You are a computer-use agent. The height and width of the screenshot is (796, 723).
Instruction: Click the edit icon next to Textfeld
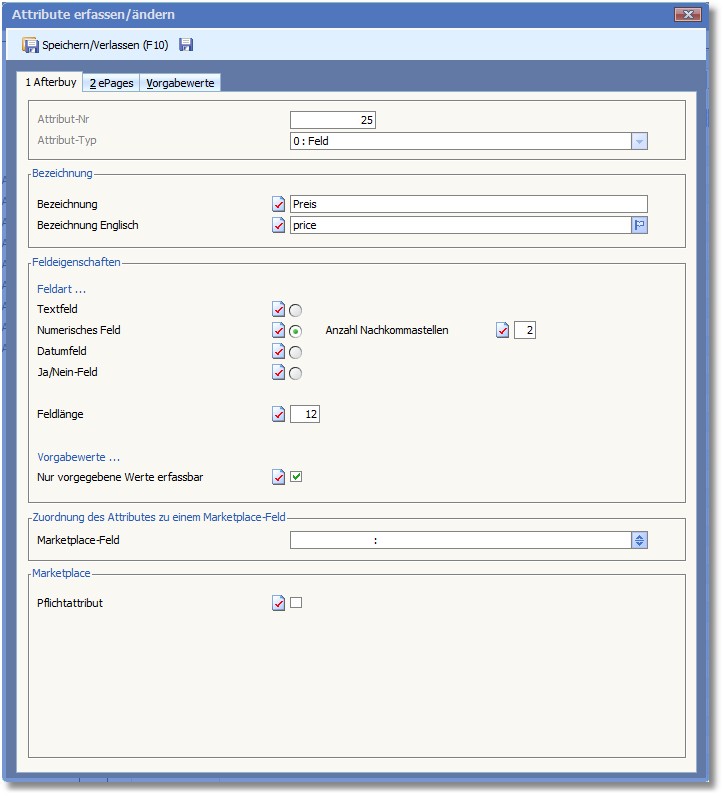[279, 309]
